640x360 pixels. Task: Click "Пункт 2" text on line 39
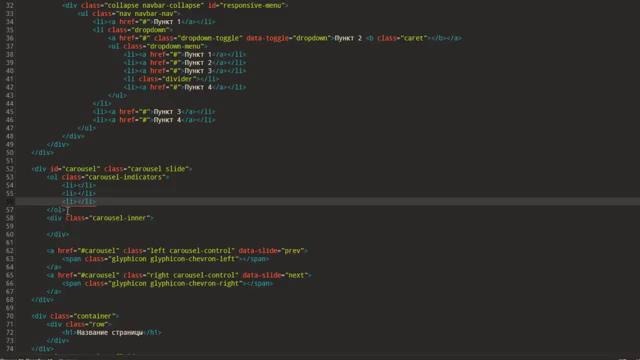click(198, 62)
